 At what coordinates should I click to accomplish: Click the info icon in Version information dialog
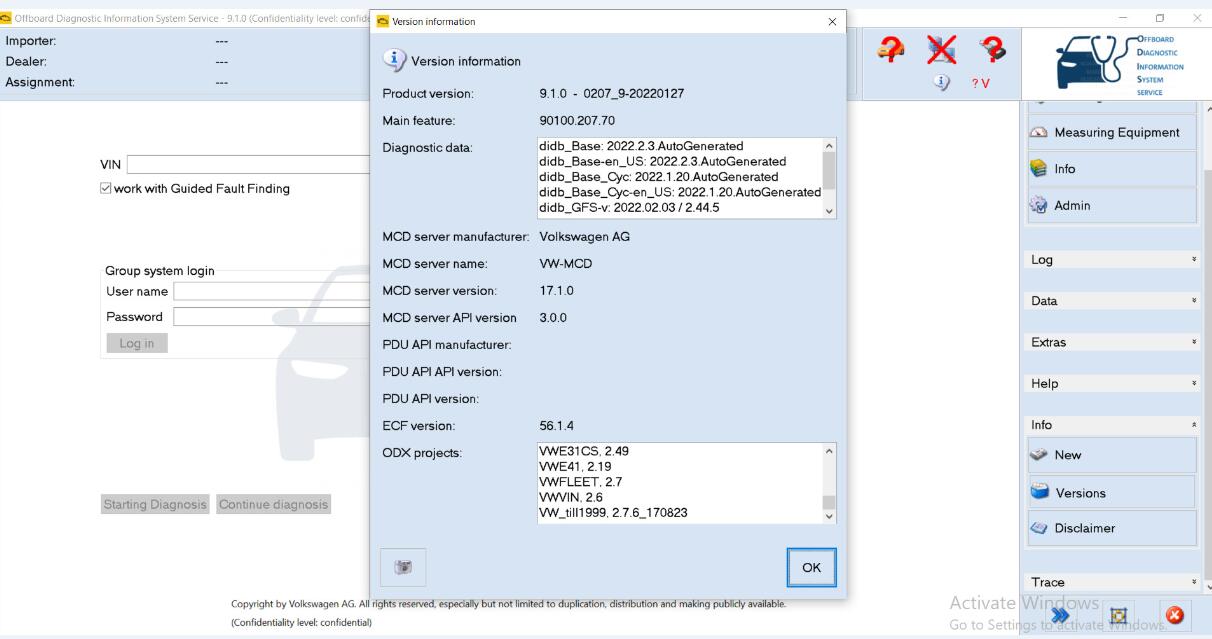394,60
